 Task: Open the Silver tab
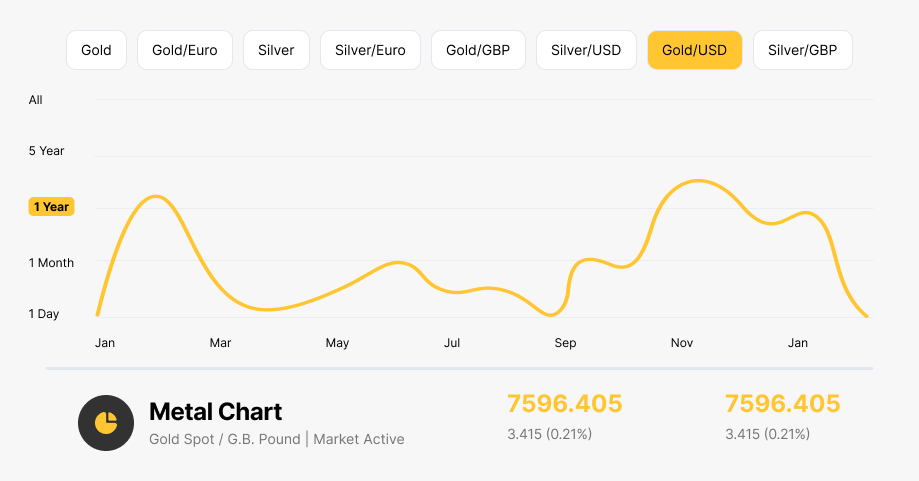pyautogui.click(x=276, y=50)
